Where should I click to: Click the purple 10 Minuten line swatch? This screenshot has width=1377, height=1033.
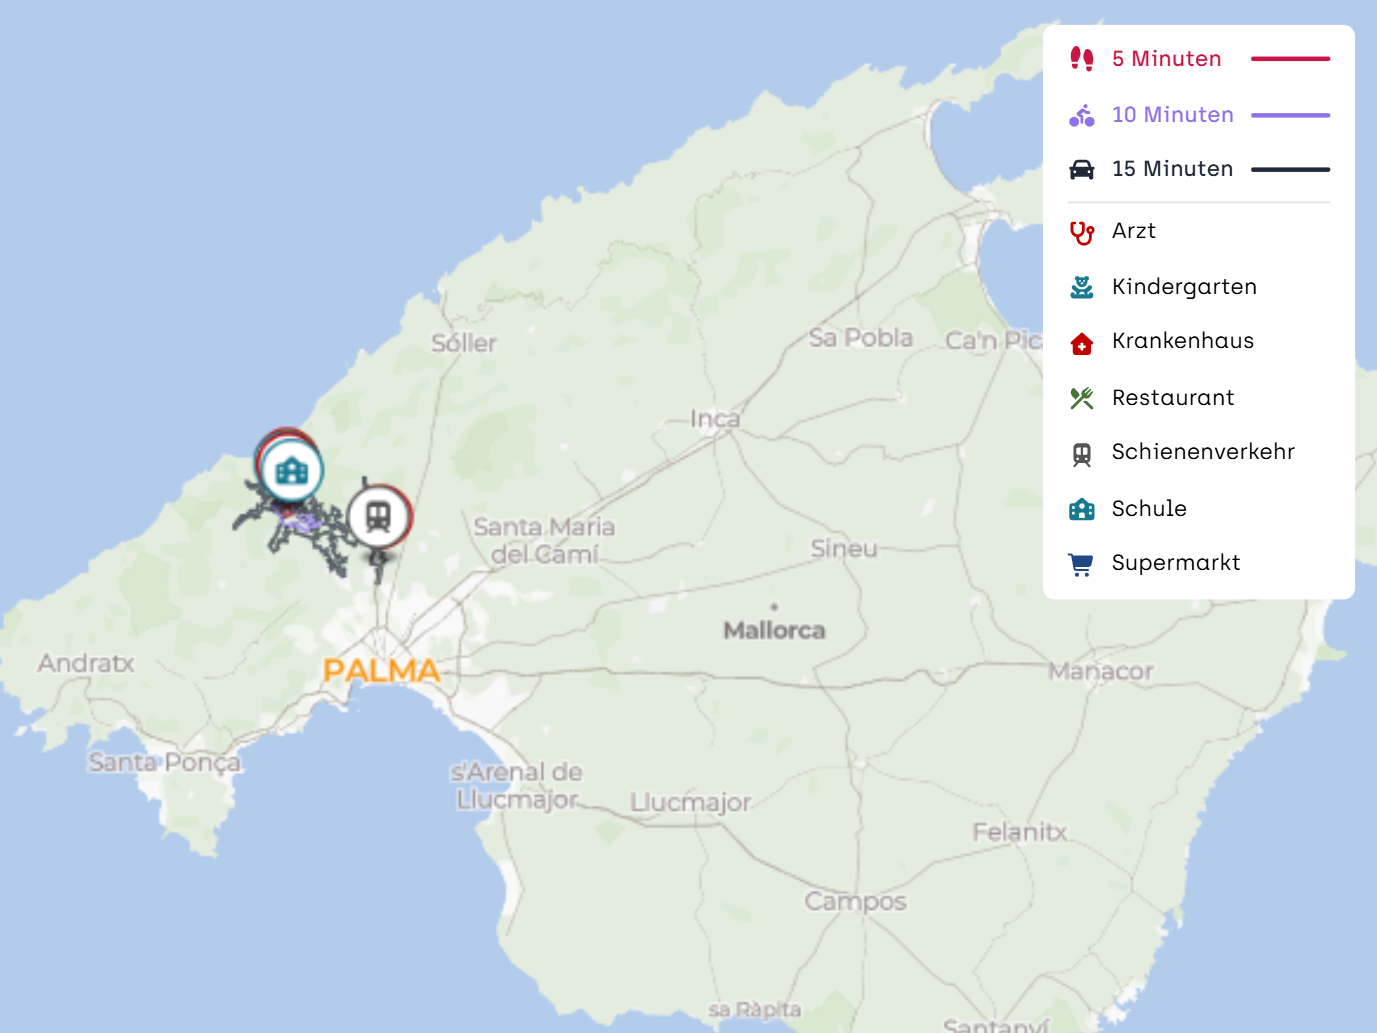(1290, 115)
